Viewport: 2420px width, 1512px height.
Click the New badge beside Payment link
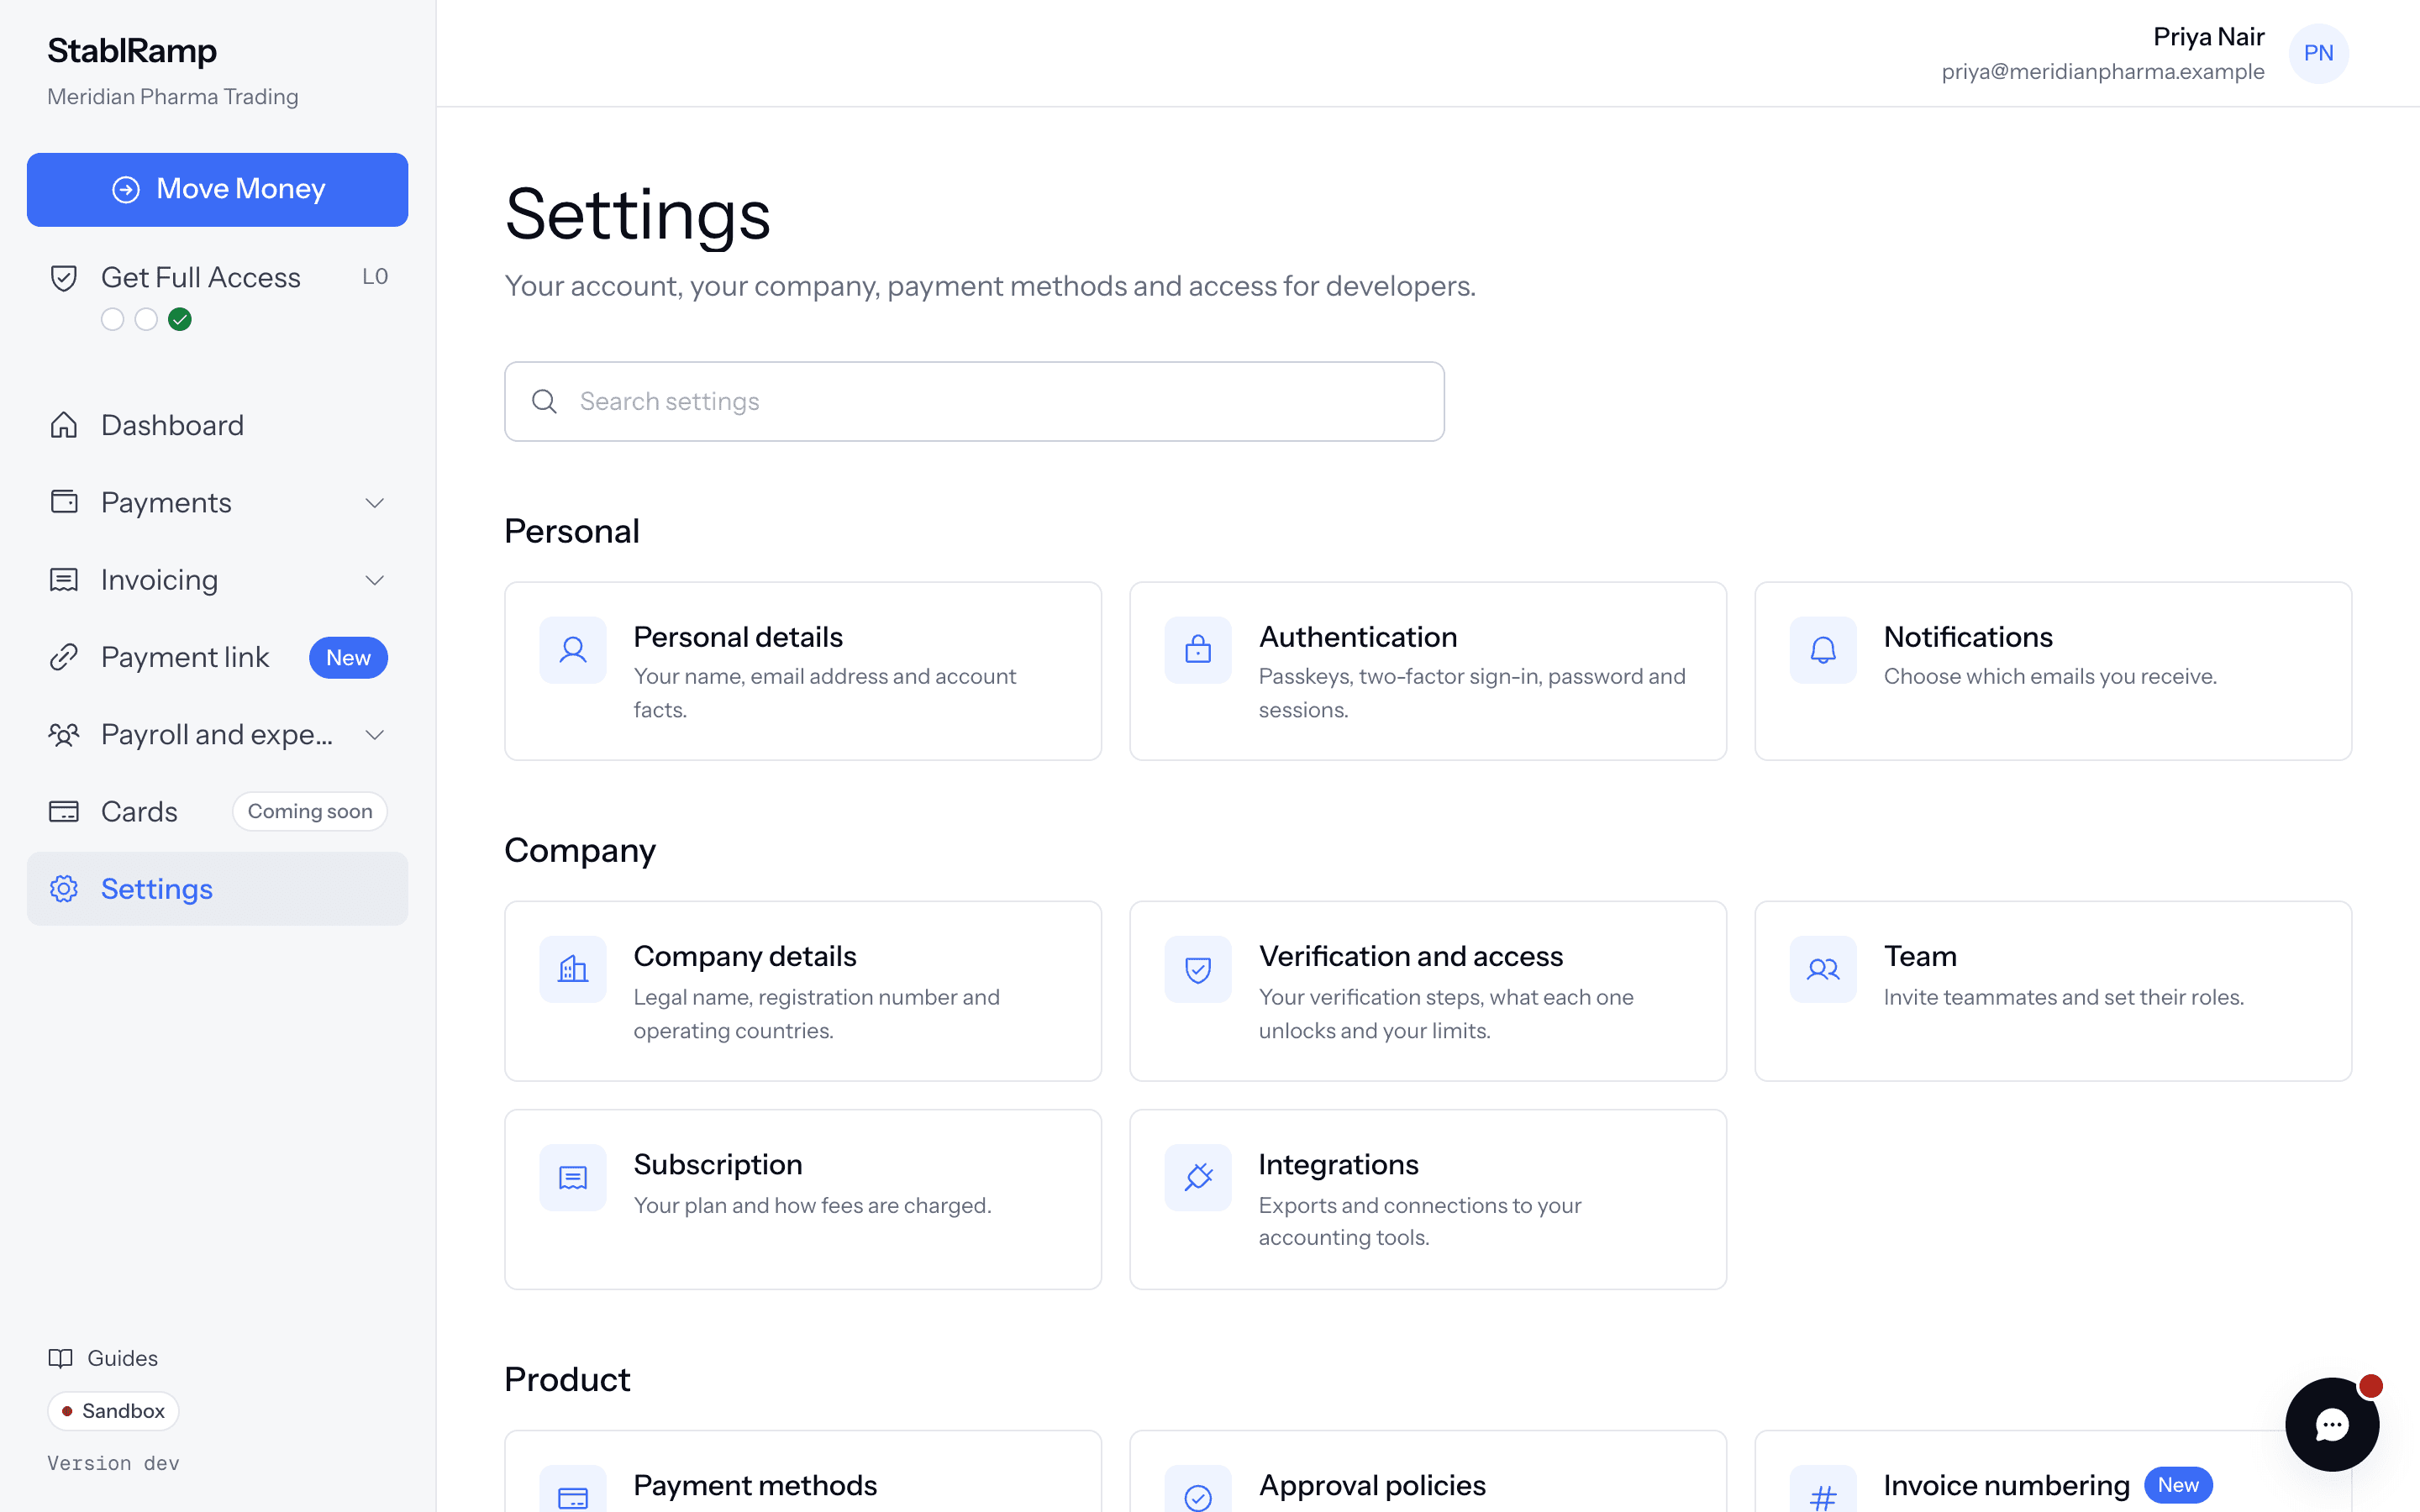tap(348, 658)
